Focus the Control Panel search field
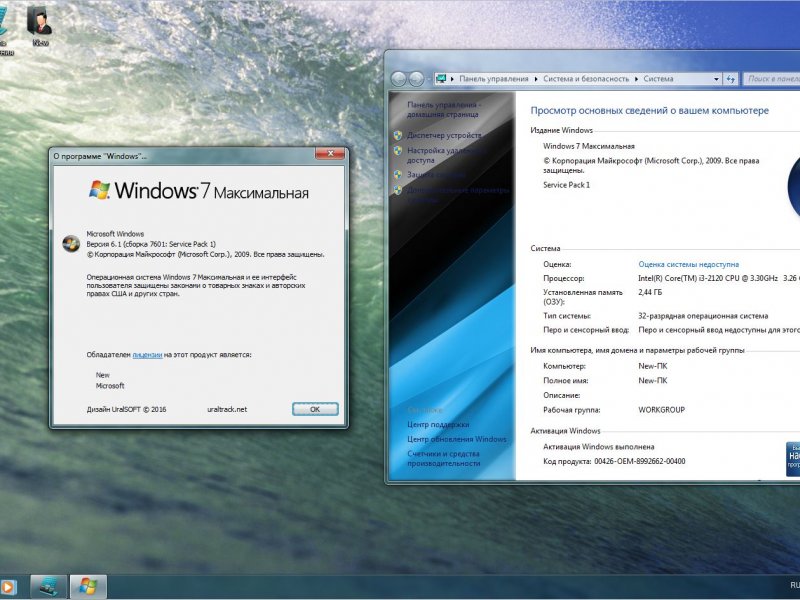This screenshot has width=800, height=600. [x=771, y=79]
